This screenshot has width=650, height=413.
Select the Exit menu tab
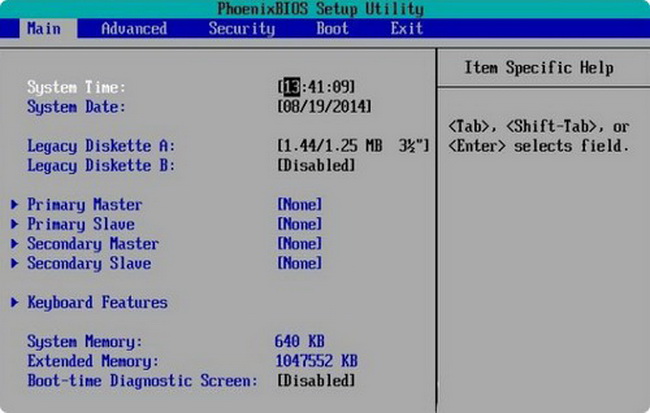pyautogui.click(x=407, y=29)
